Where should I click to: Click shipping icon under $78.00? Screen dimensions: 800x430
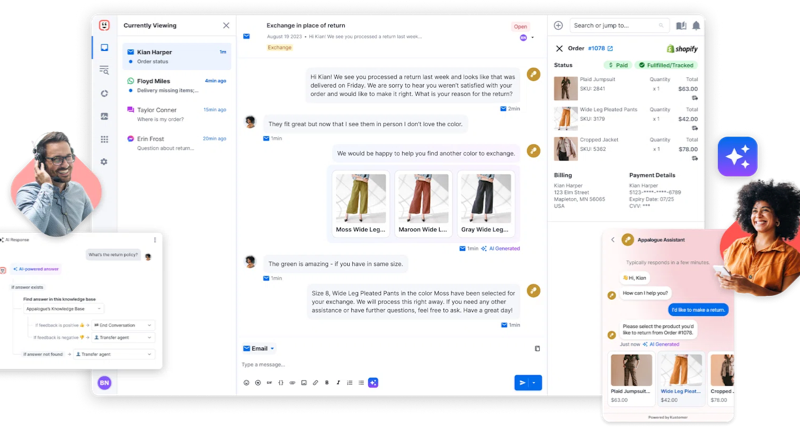(694, 158)
